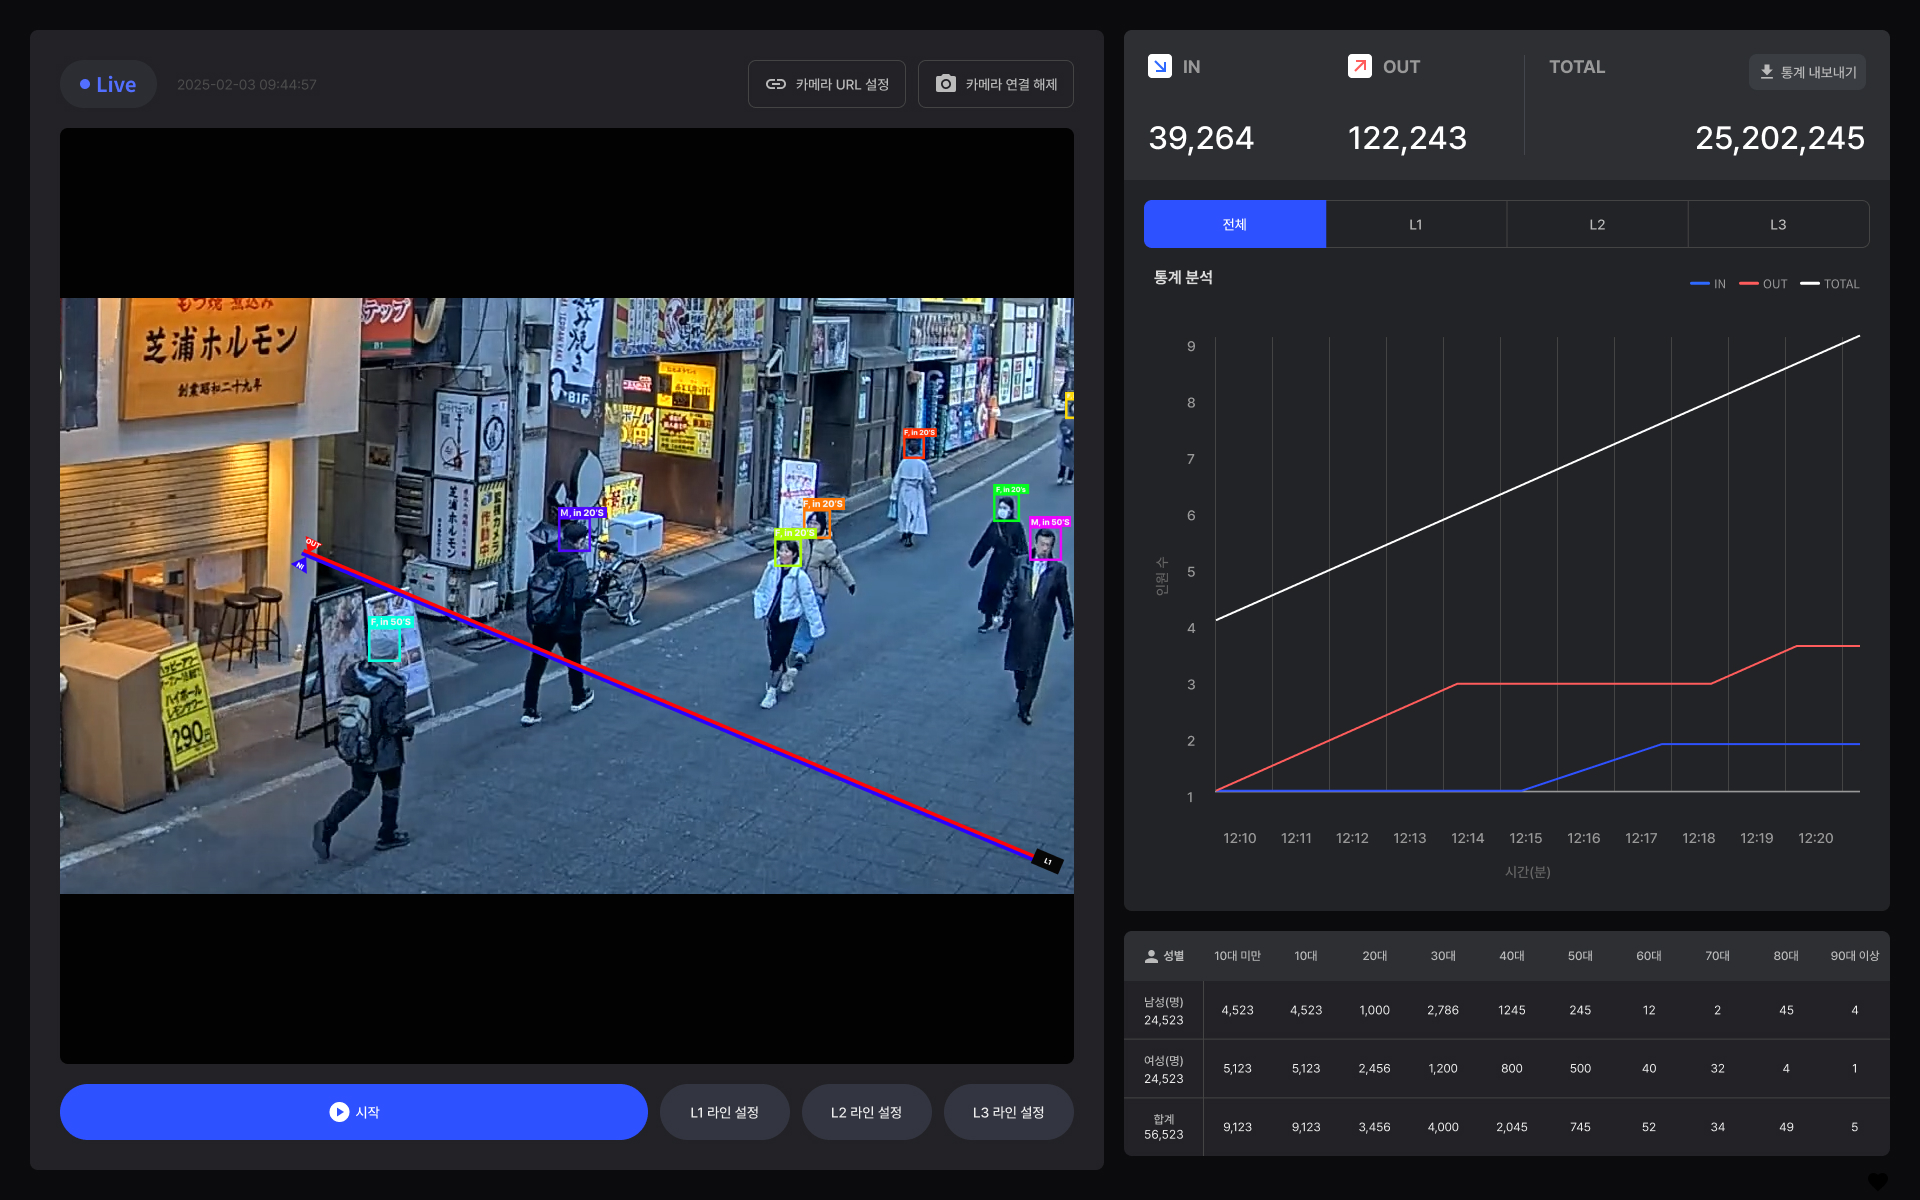Open L2 라인 설정 button
The height and width of the screenshot is (1200, 1920).
pyautogui.click(x=866, y=1112)
